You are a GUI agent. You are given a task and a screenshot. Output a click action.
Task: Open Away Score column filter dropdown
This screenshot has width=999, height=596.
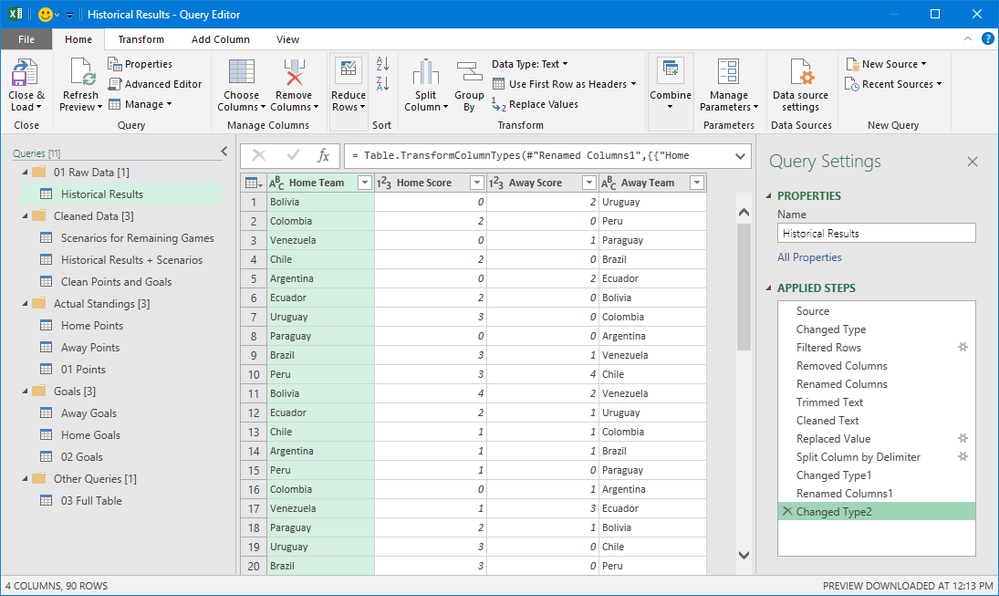[x=589, y=183]
